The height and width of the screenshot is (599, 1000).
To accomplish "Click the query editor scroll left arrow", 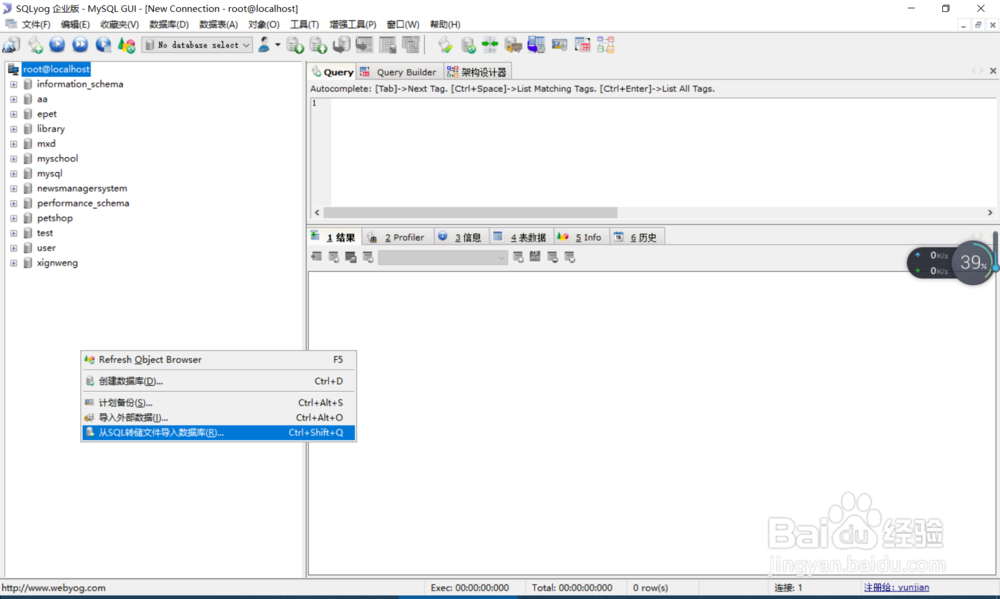I will [x=317, y=212].
